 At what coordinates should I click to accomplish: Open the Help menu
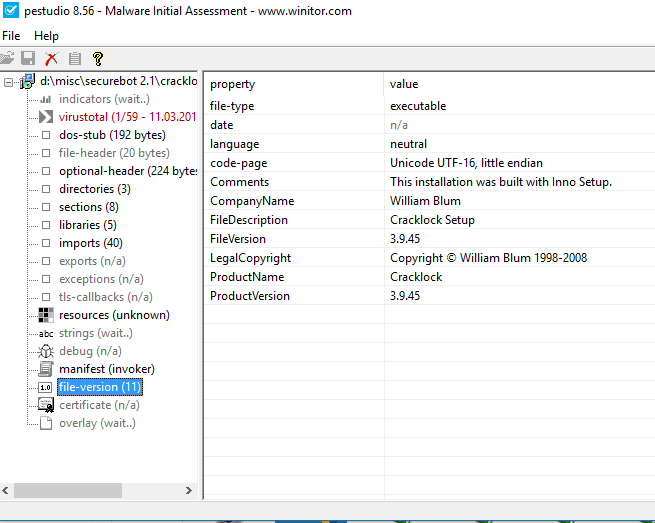(x=46, y=36)
